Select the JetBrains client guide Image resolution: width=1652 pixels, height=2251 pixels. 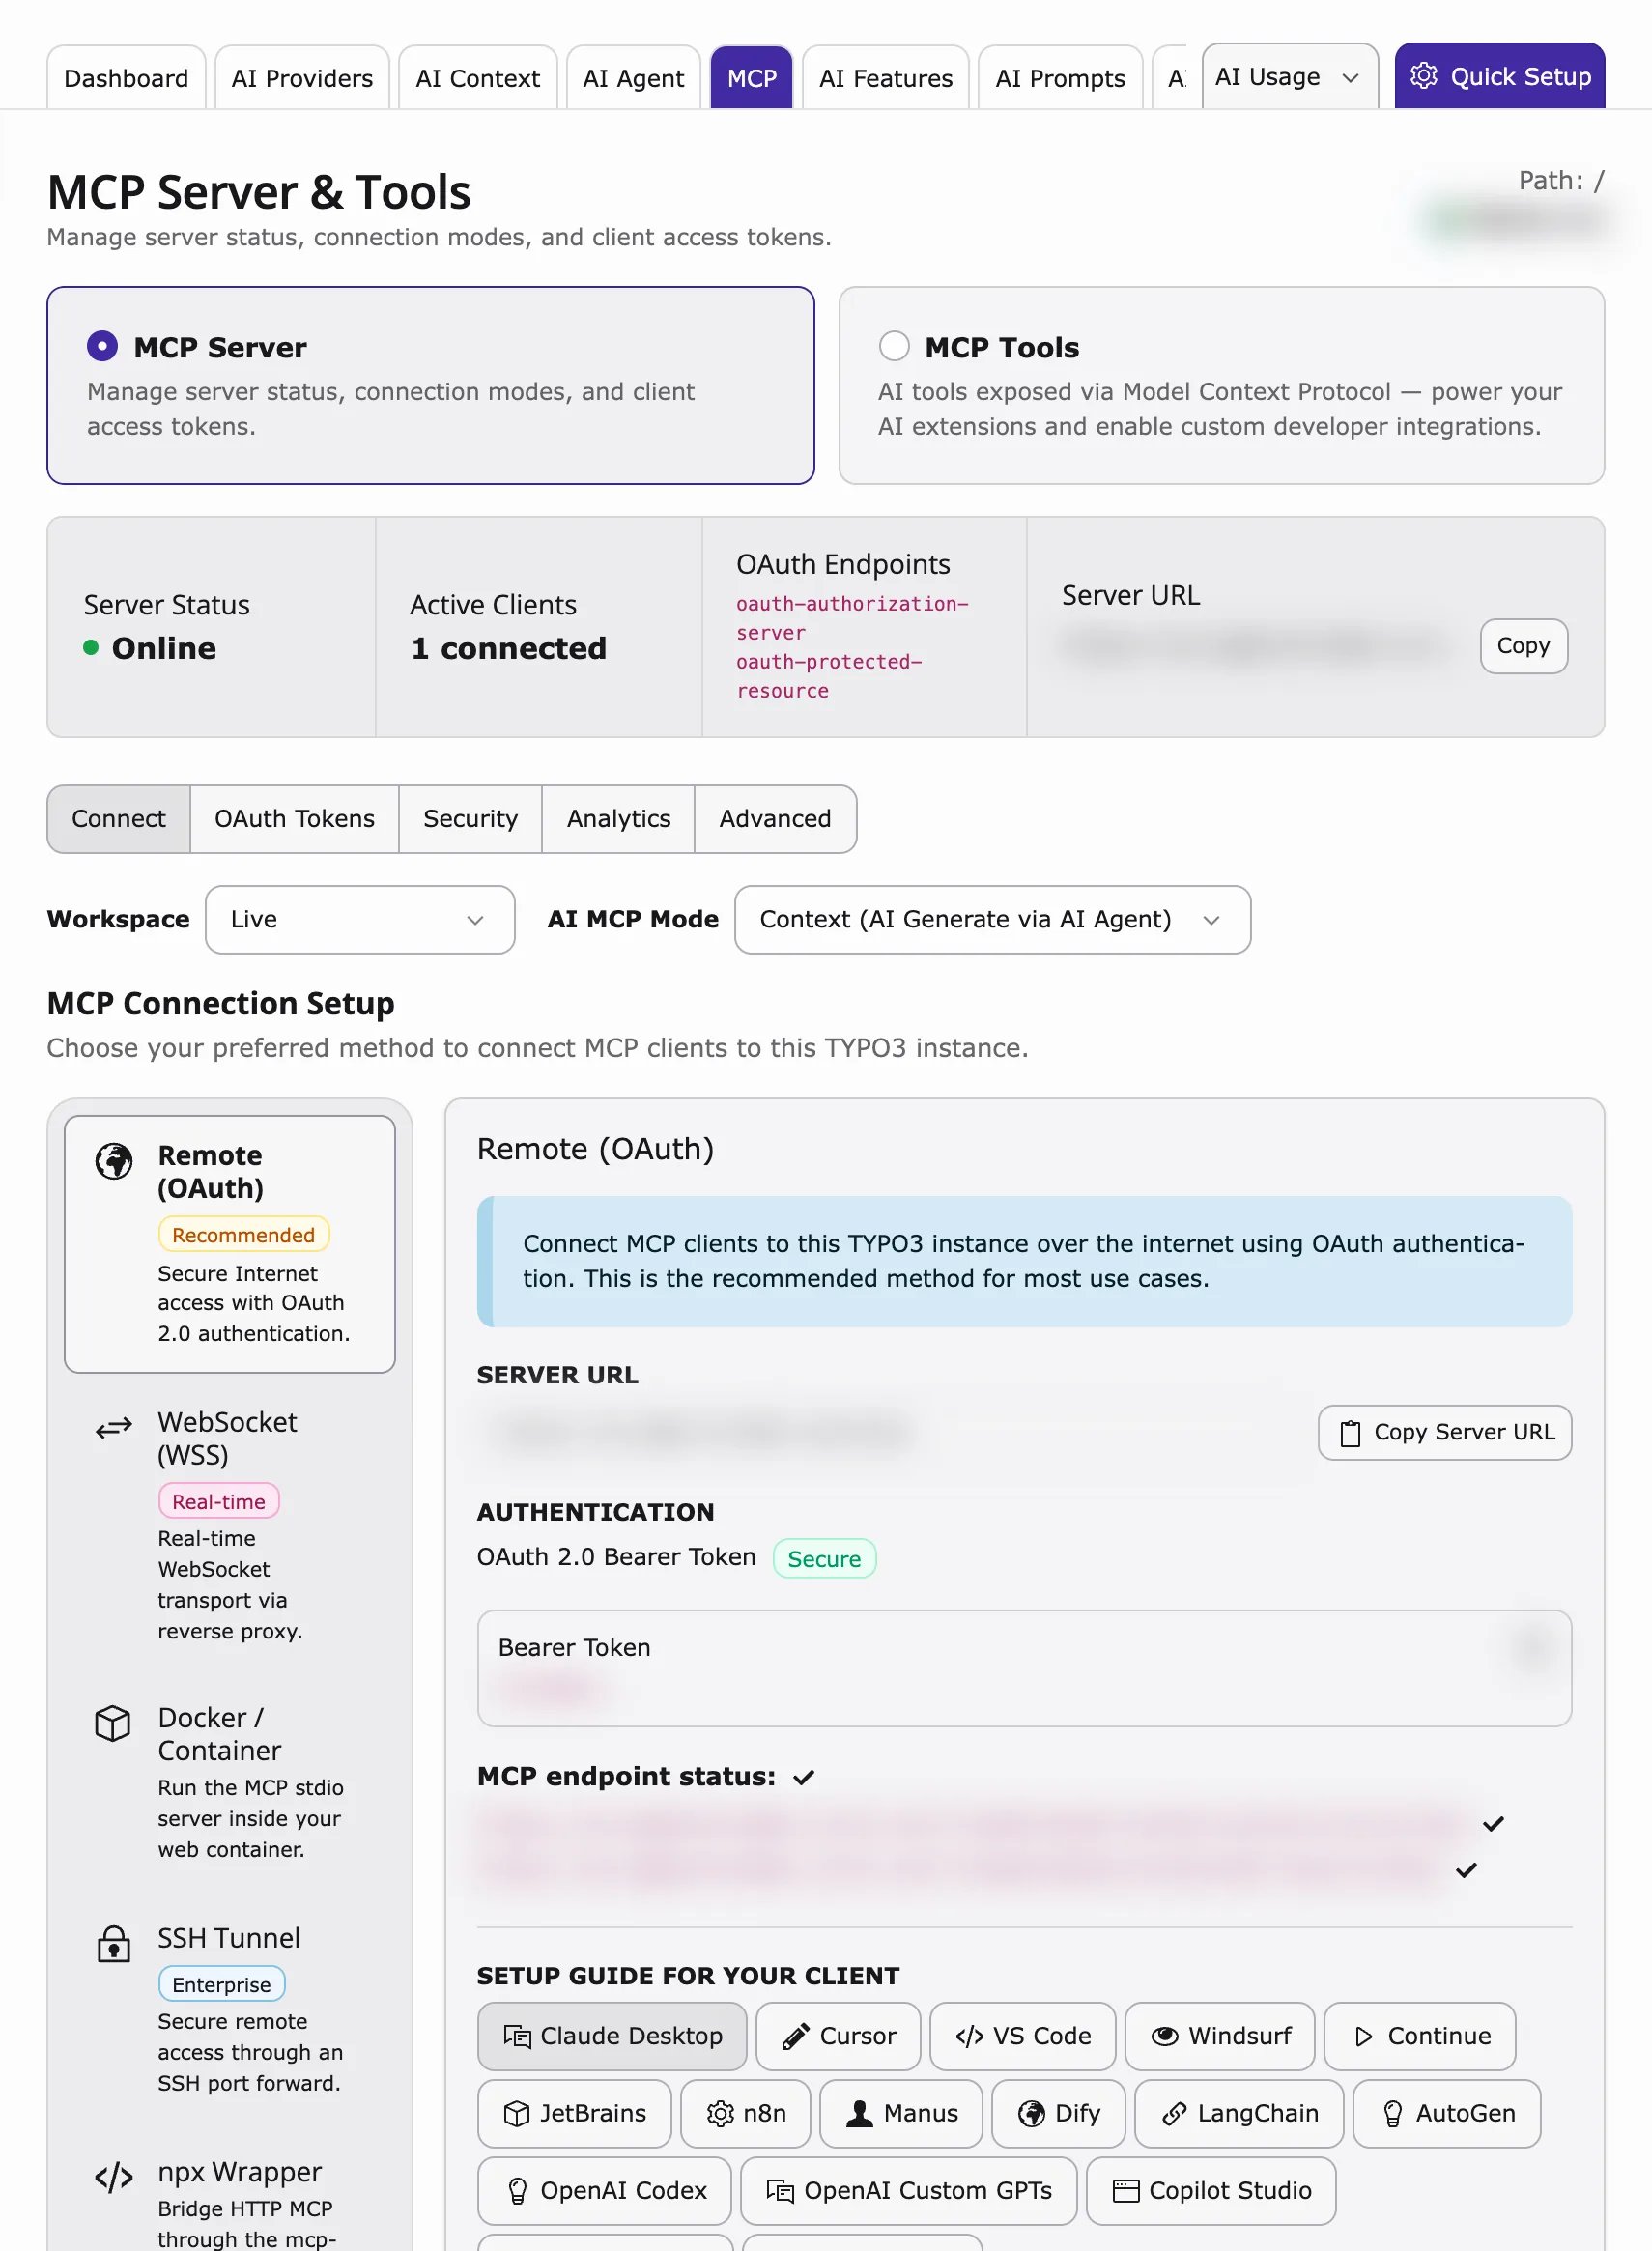pos(574,2112)
